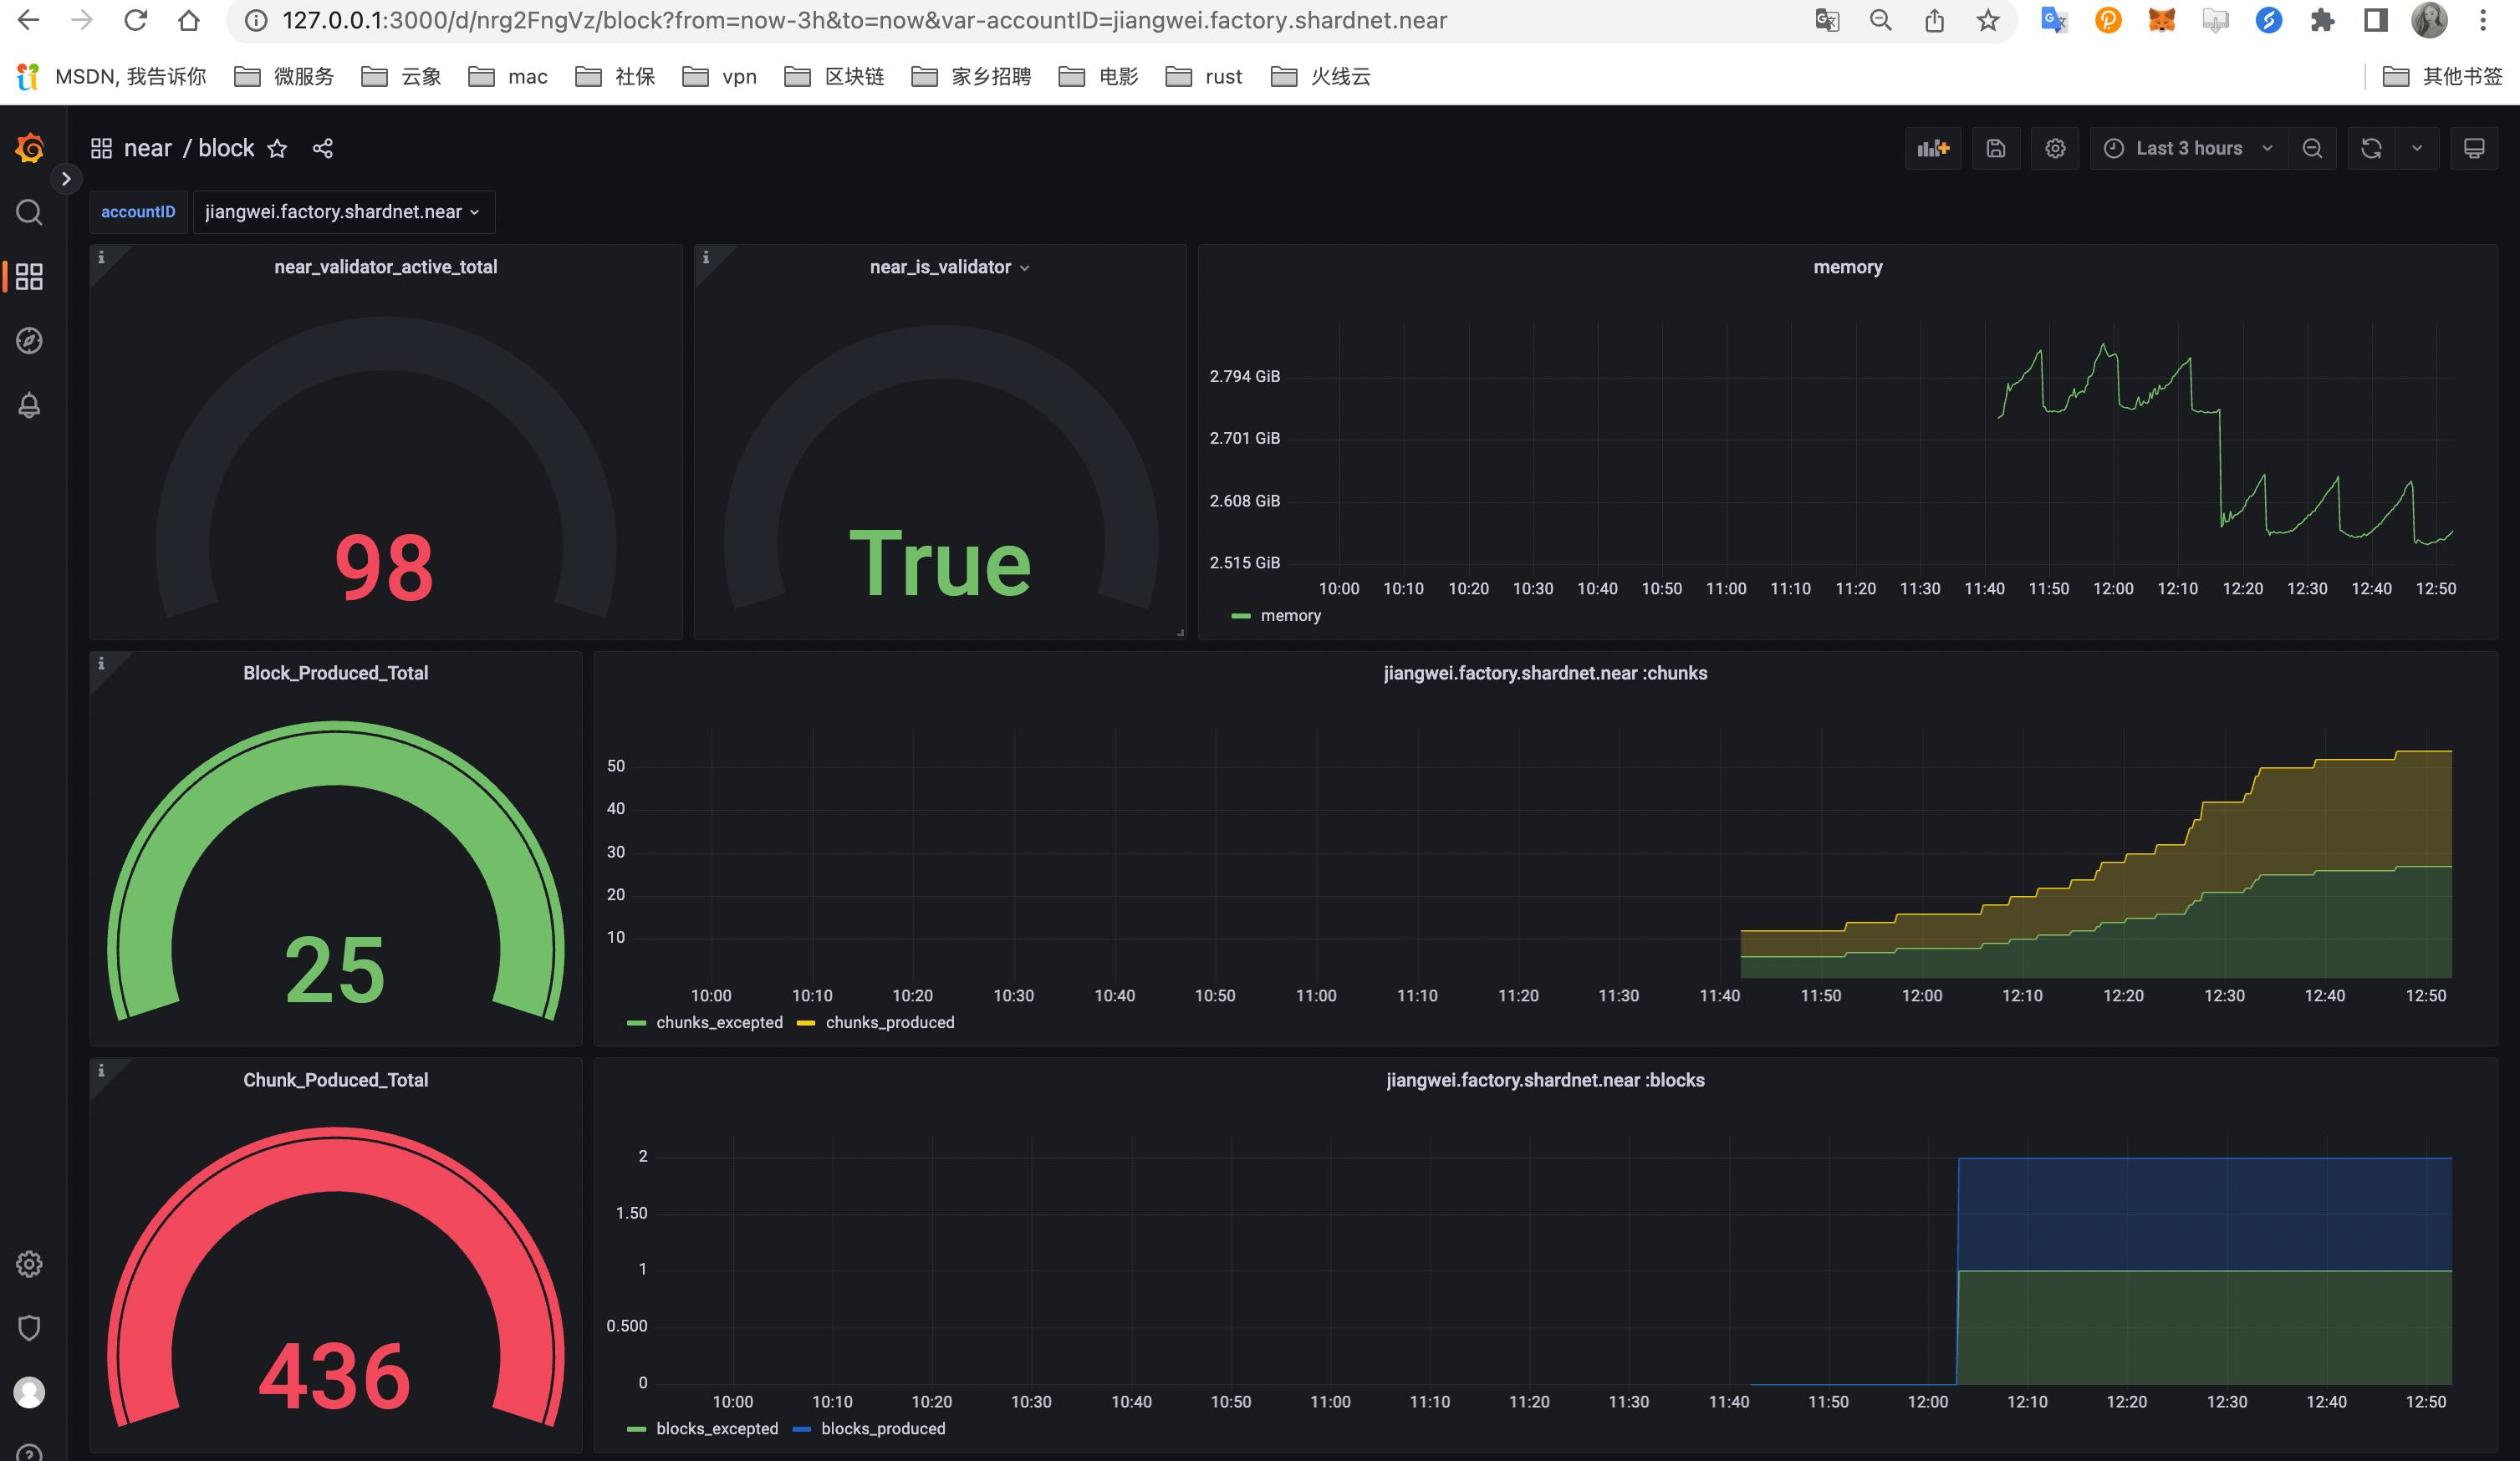The height and width of the screenshot is (1461, 2520).
Task: Open vpn bookmarks folder
Action: click(x=719, y=76)
